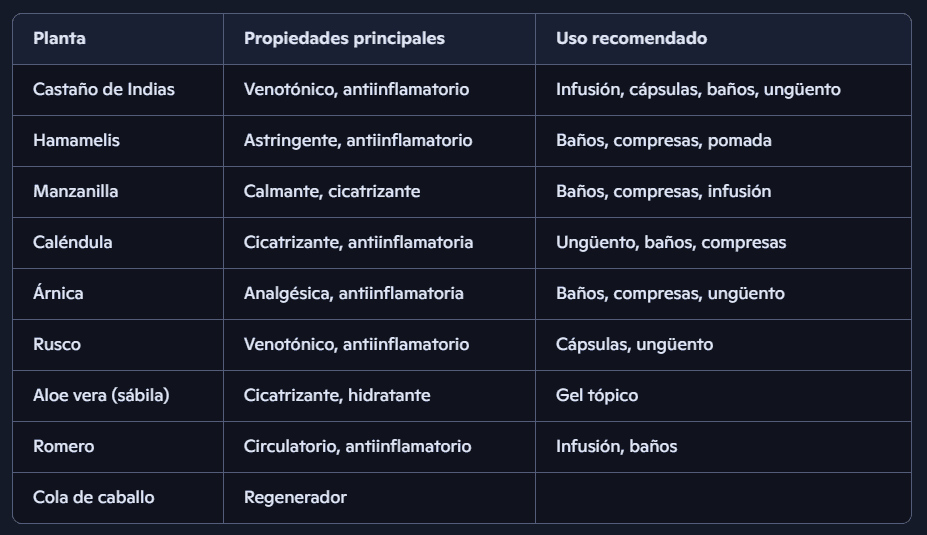
Task: Click the Aloe vera (sábila) cell
Action: pyautogui.click(x=101, y=395)
